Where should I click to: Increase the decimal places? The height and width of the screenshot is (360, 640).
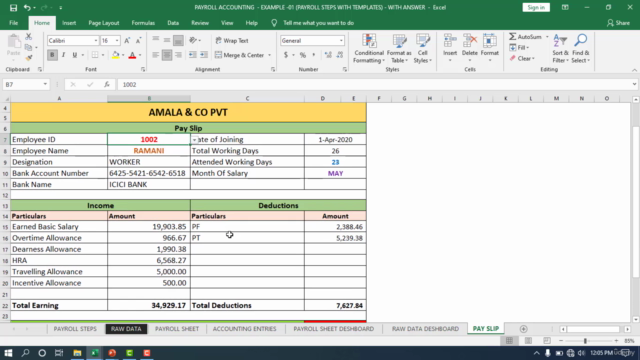pyautogui.click(x=328, y=55)
